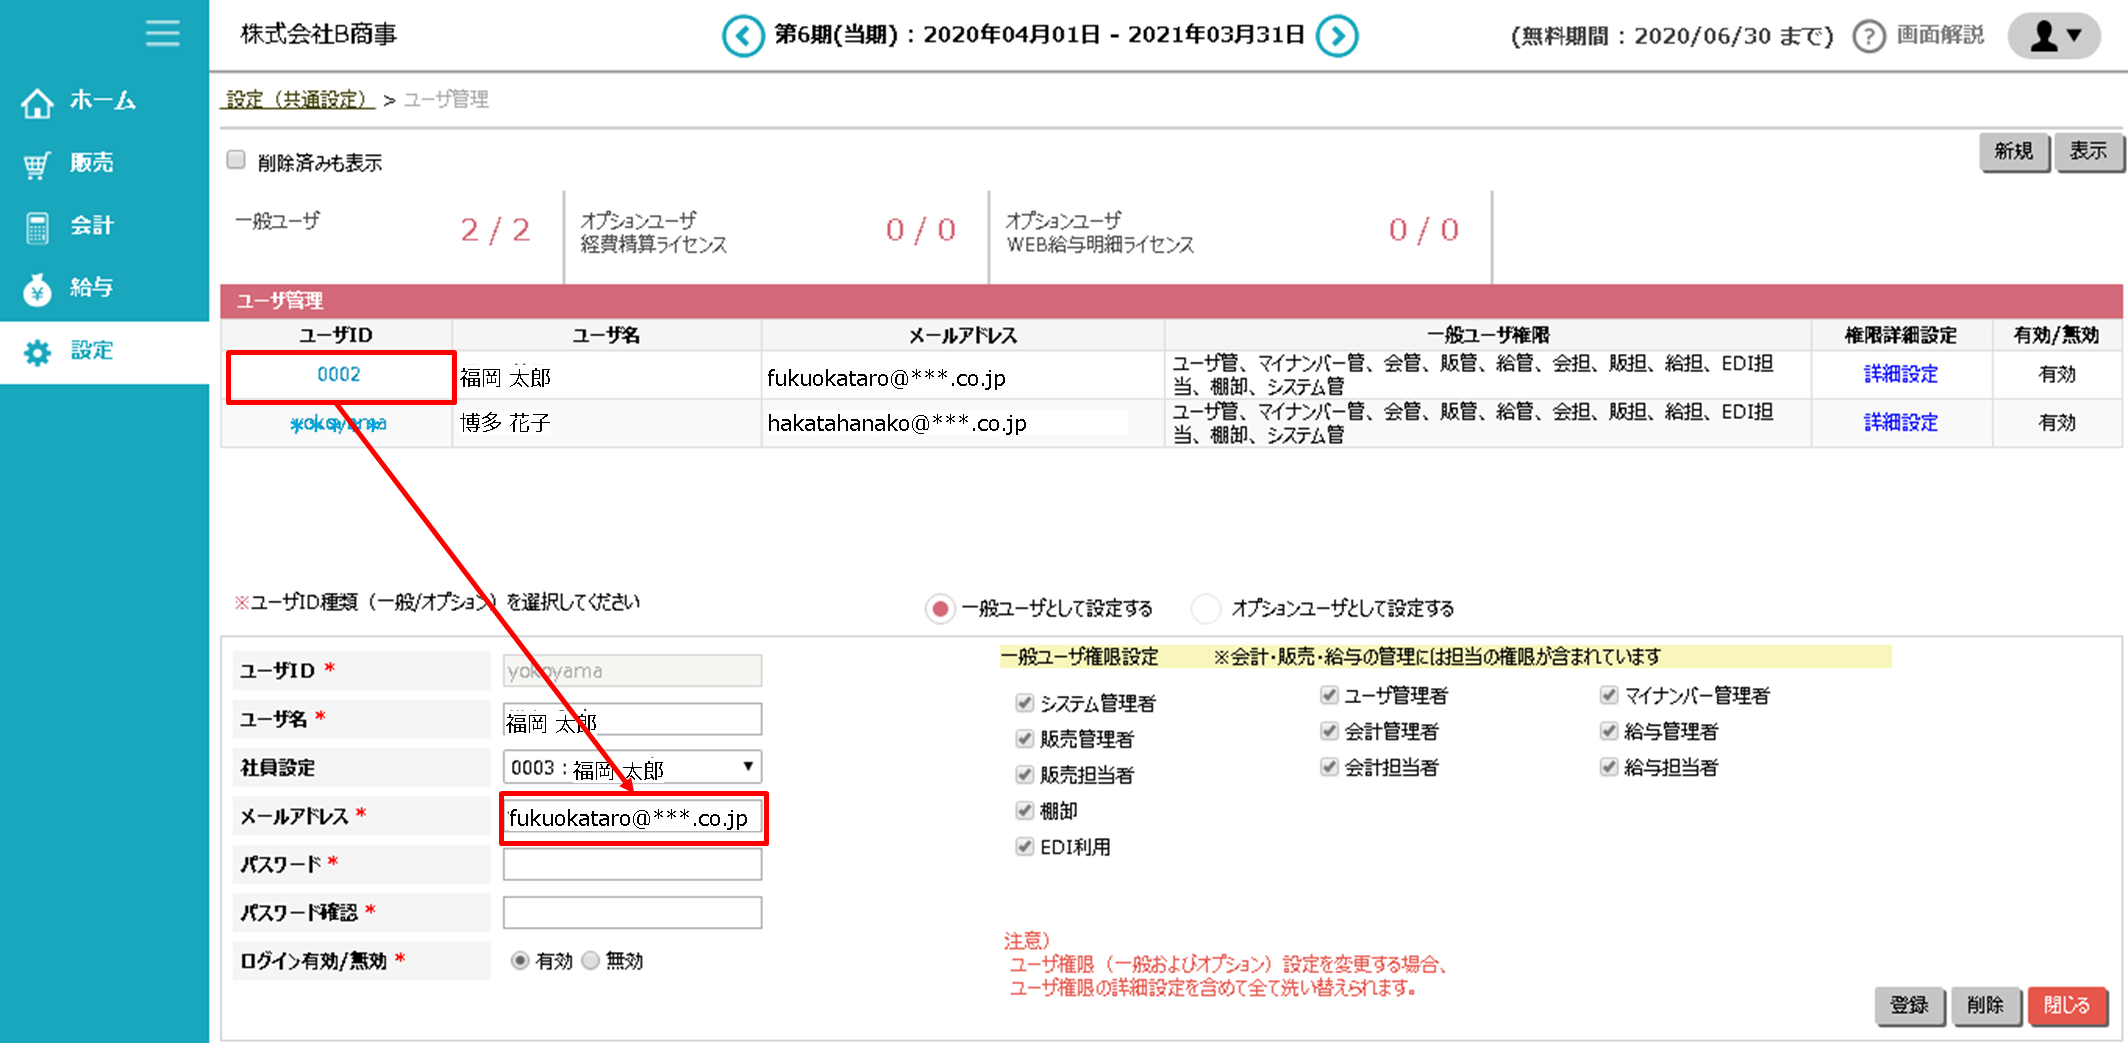Enable the 削除済みも表示 checkbox
Viewport: 2128px width, 1043px height.
235,158
